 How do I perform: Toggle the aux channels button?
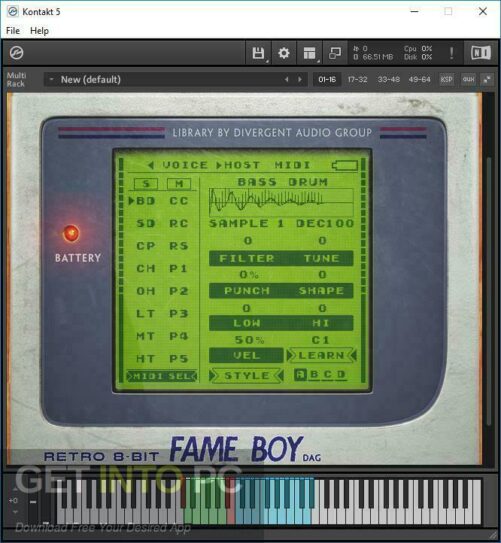coord(468,79)
